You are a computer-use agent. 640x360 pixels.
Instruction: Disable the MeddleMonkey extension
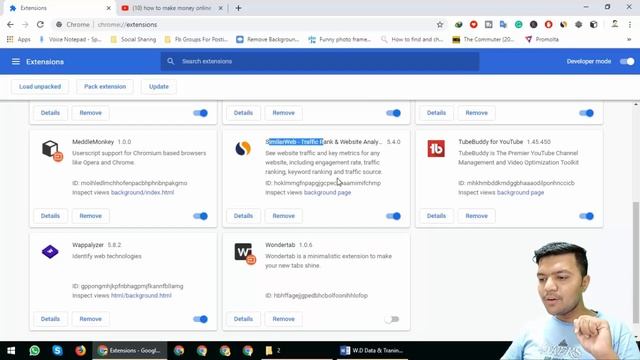200,216
